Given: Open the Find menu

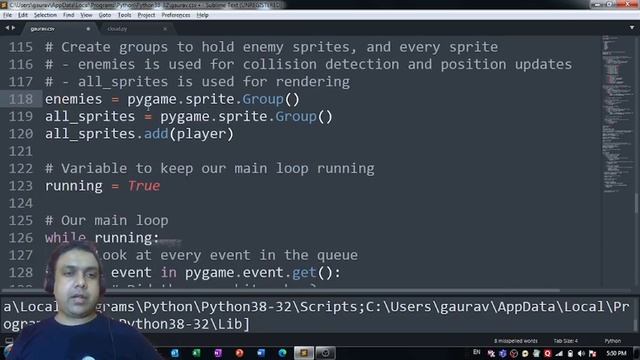Looking at the screenshot, I should click(x=69, y=15).
